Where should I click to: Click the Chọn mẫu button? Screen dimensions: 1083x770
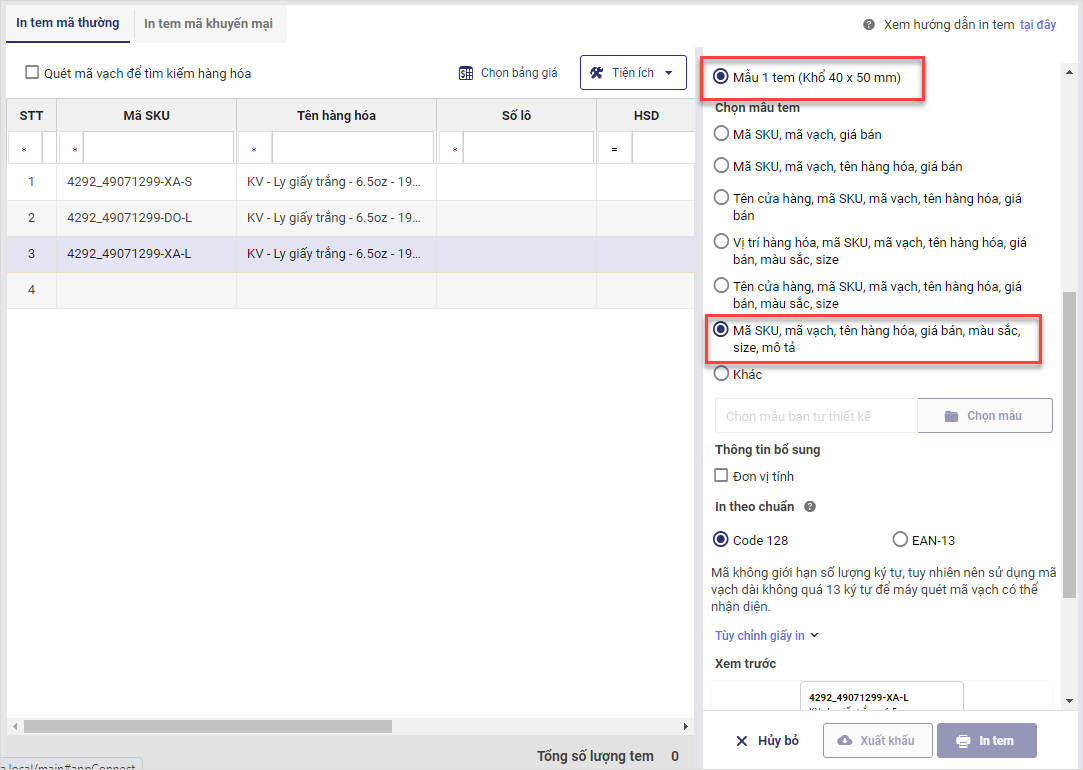pyautogui.click(x=985, y=416)
